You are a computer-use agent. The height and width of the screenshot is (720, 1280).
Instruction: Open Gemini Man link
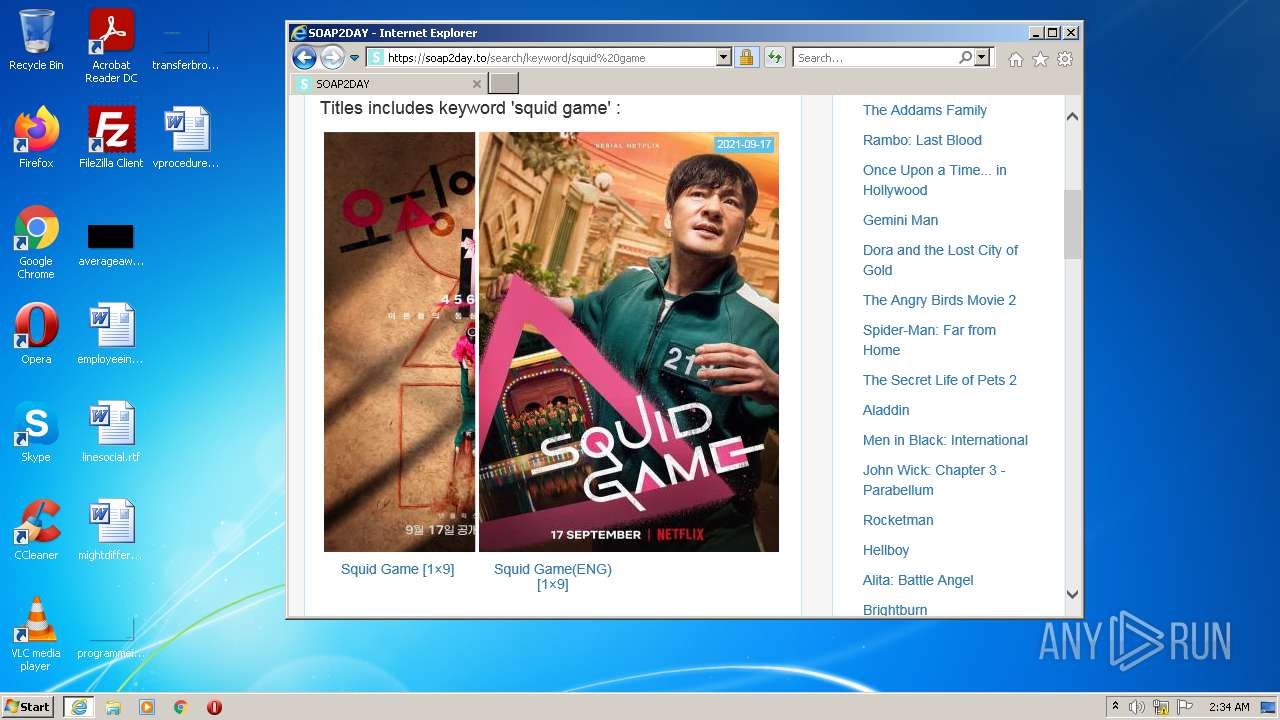pos(900,220)
